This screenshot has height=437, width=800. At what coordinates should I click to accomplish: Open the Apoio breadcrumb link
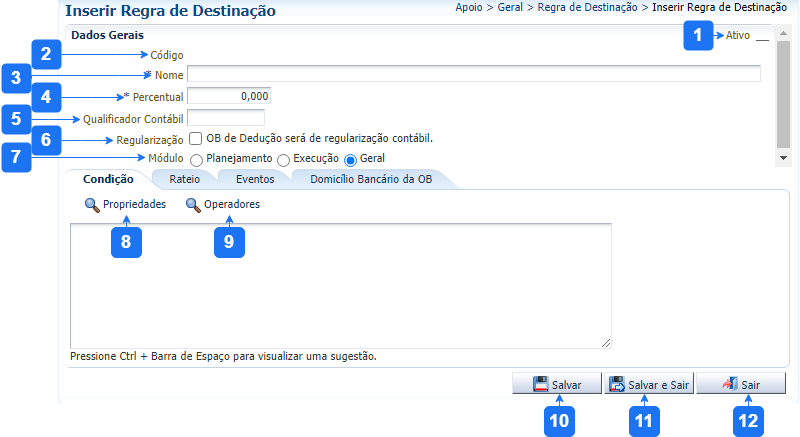point(470,7)
